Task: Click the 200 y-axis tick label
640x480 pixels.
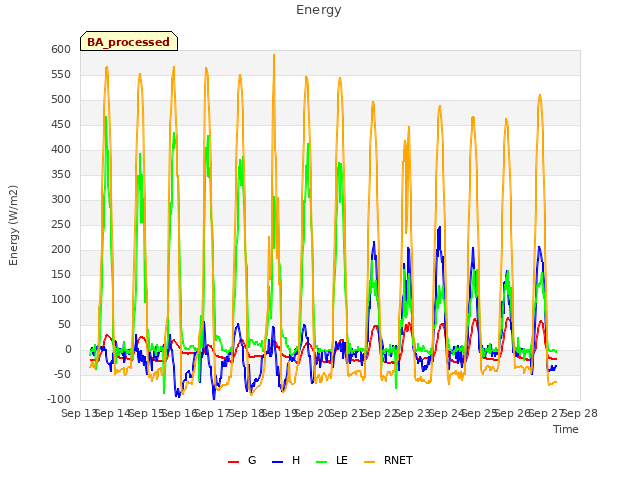Action: 61,250
